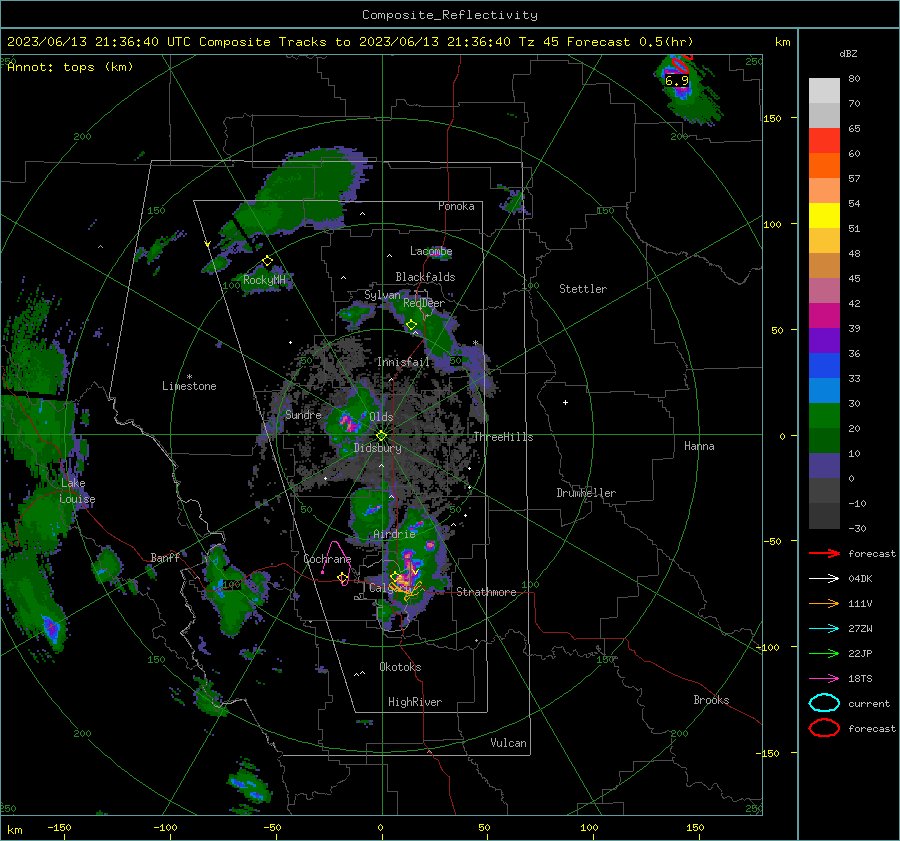Click the ThreeHills city label
Viewport: 900px width, 841px height.
pos(503,437)
